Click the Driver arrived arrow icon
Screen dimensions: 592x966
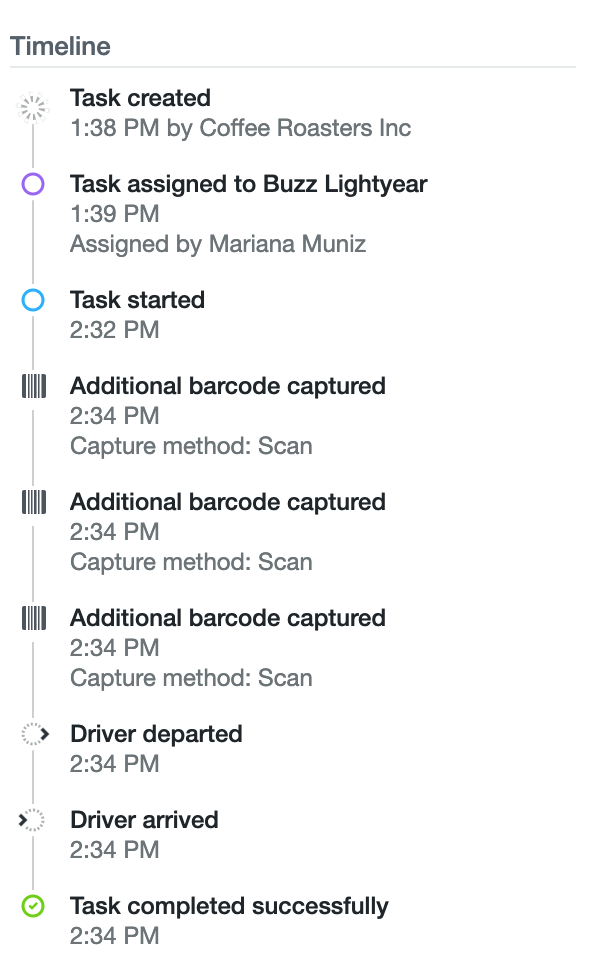point(31,820)
